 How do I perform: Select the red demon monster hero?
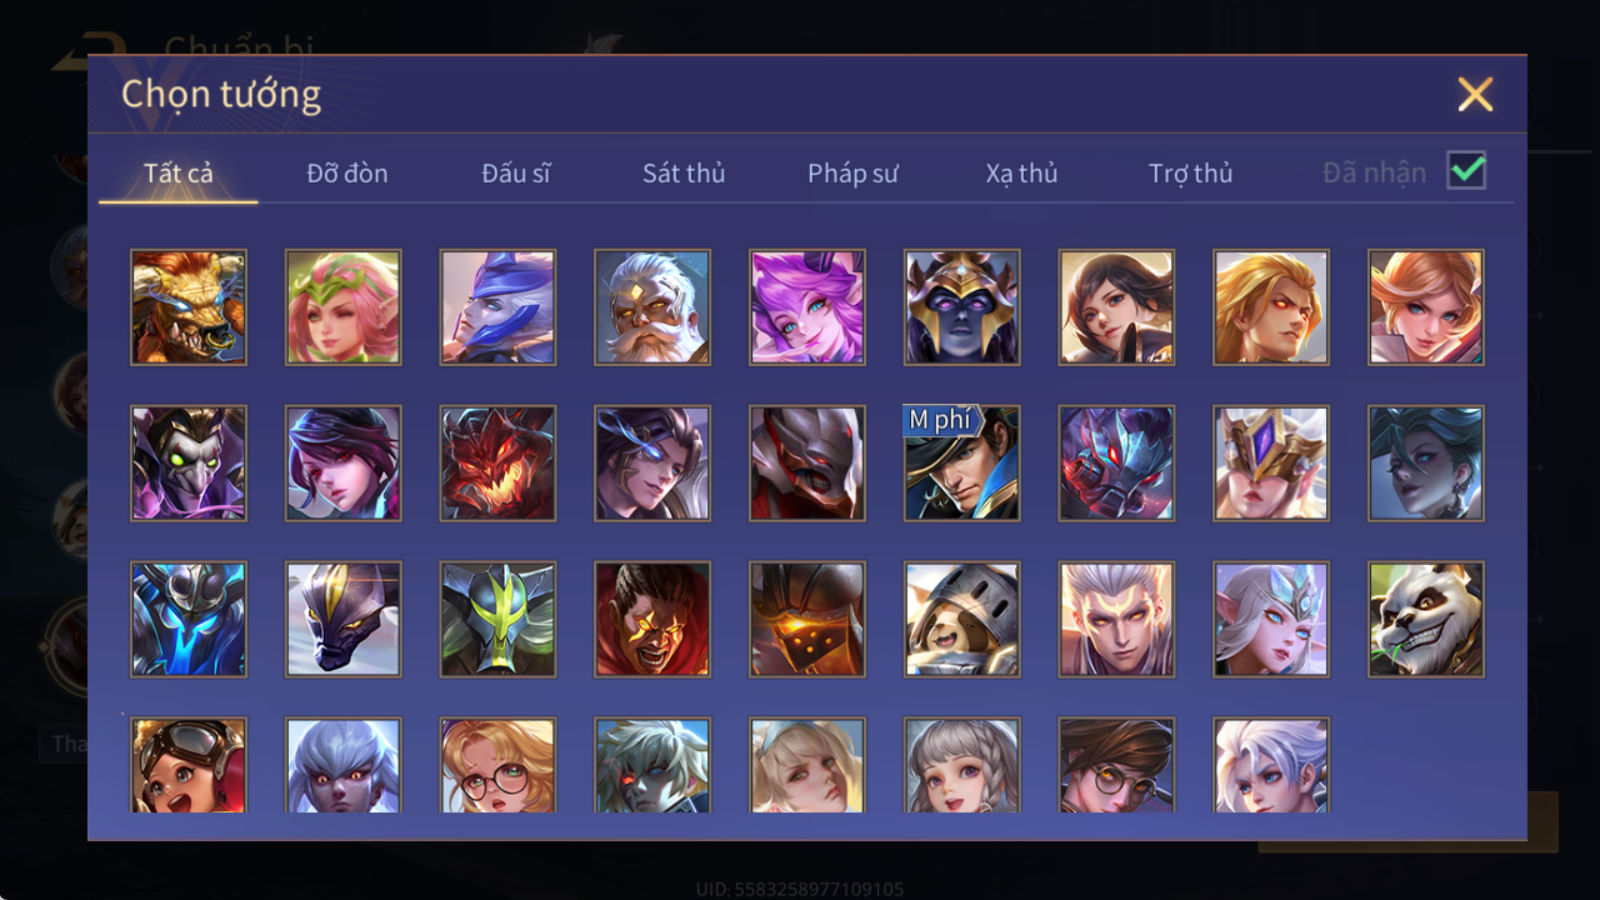[x=498, y=463]
